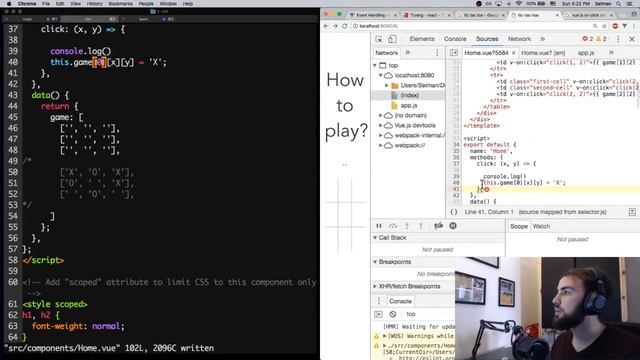
Task: Show more DevTools panels via double chevron
Action: pos(542,39)
